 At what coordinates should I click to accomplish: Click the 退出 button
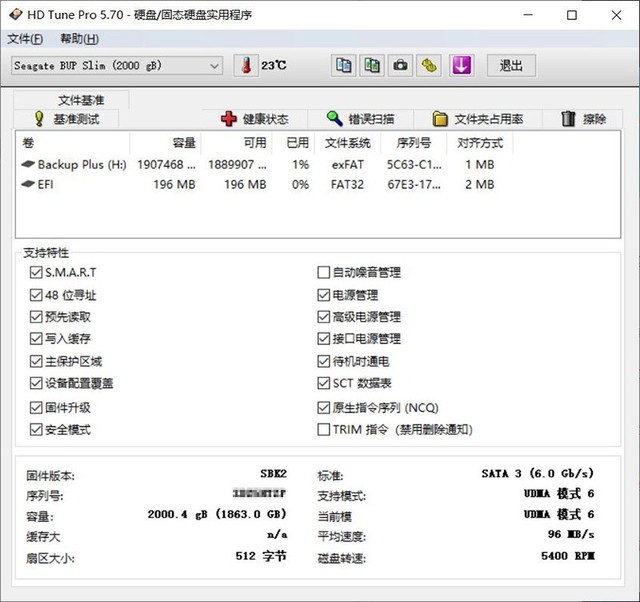pos(511,65)
